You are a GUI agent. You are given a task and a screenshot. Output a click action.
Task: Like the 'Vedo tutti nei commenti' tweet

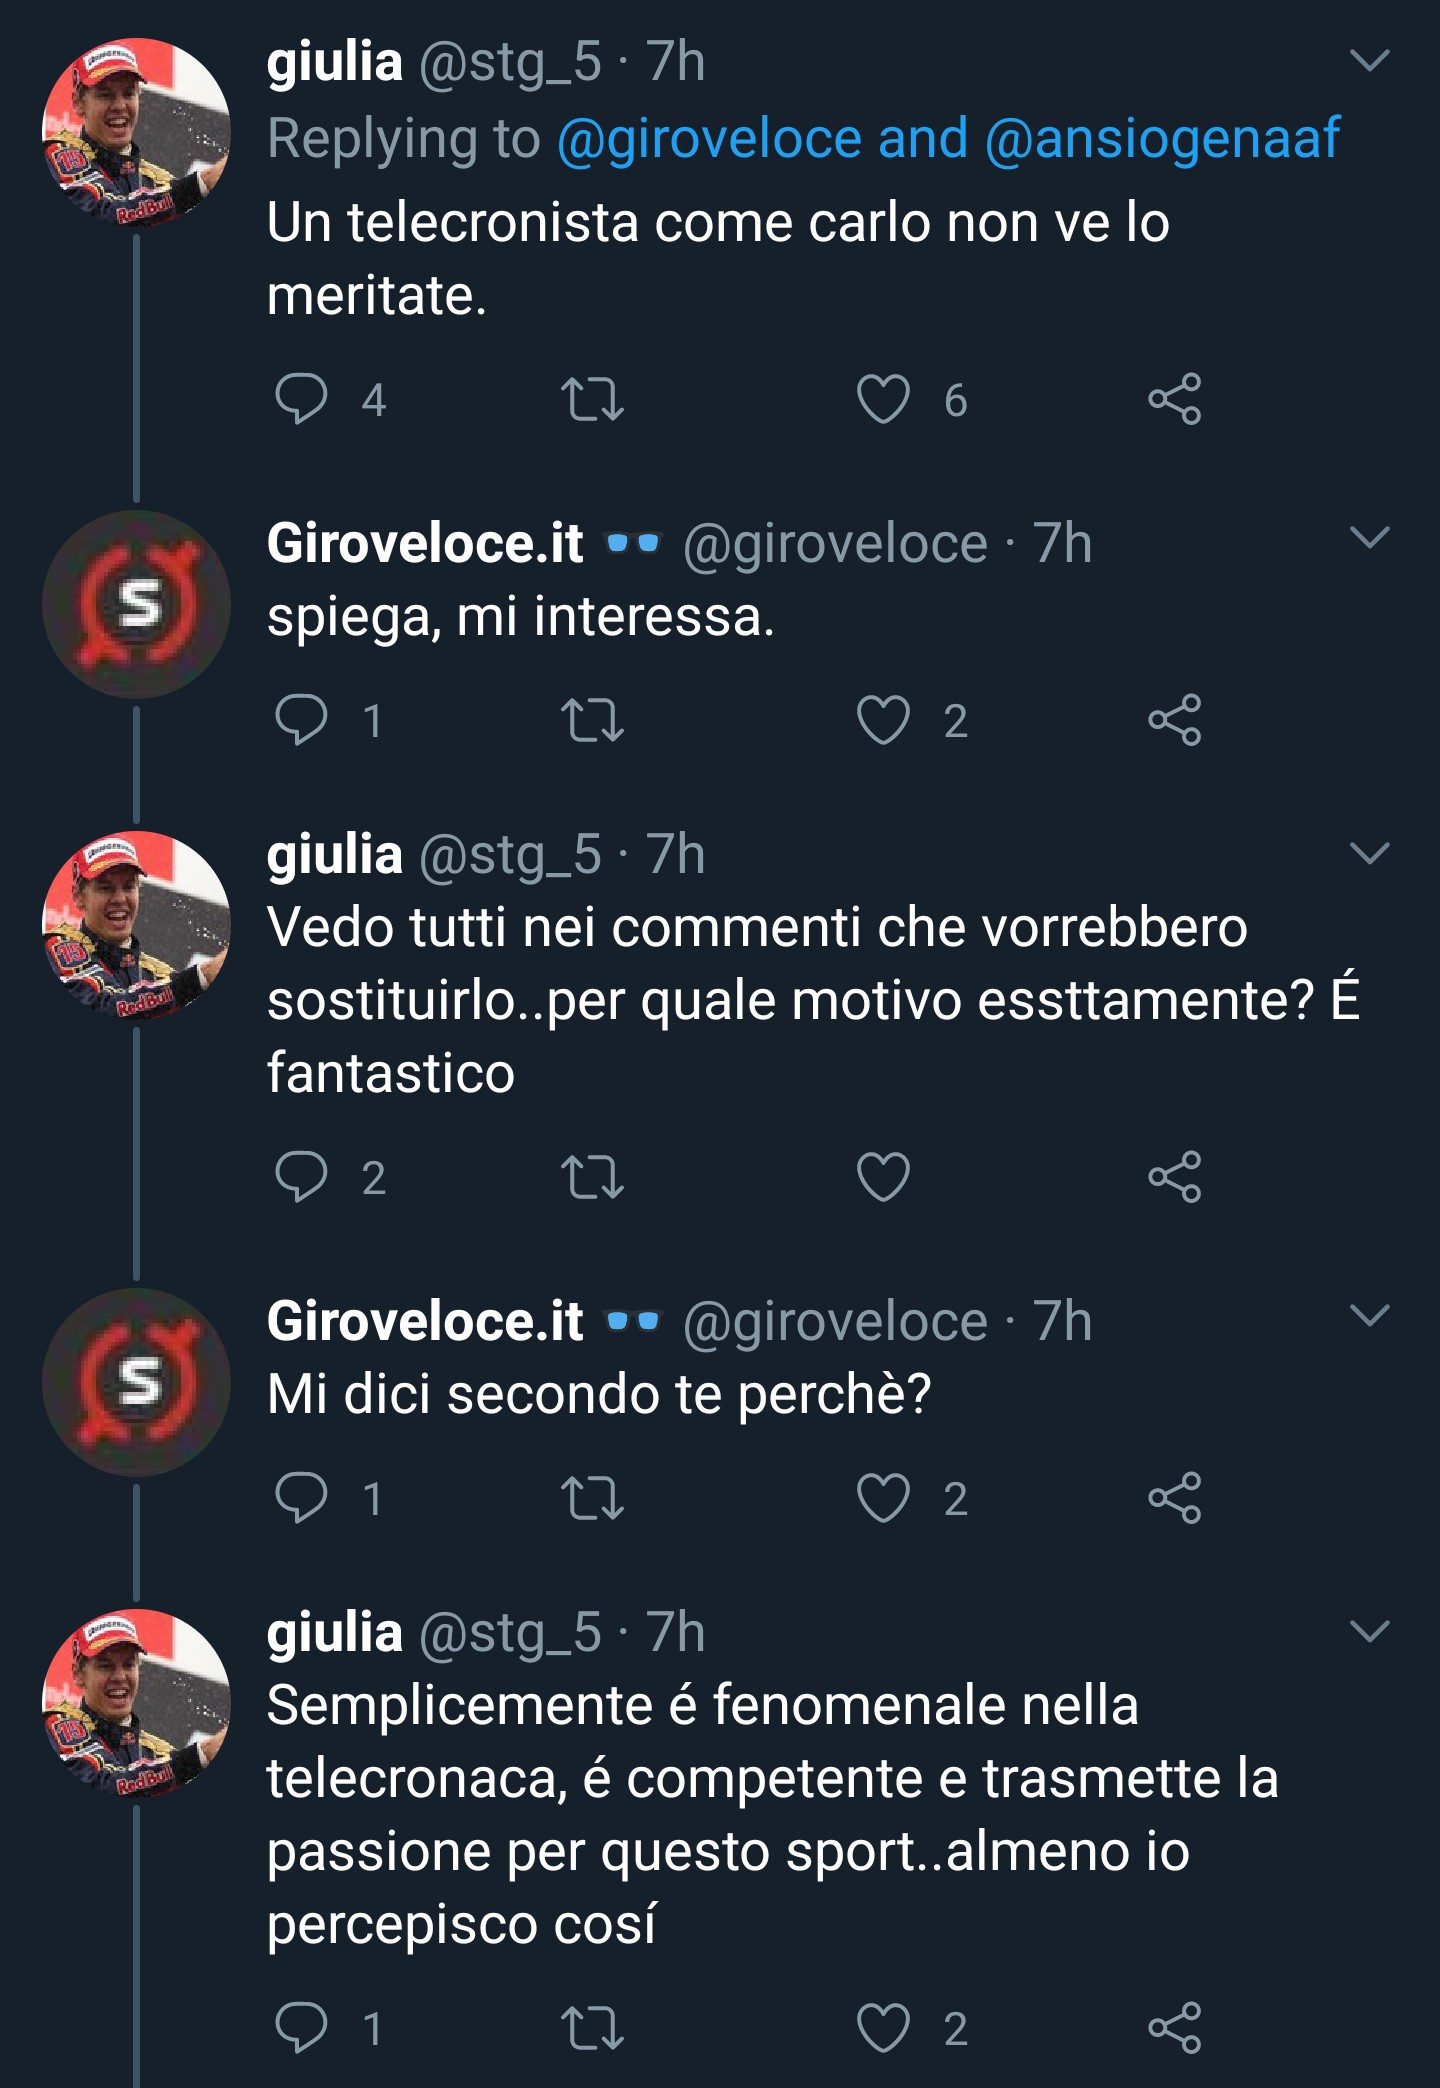pos(883,1176)
